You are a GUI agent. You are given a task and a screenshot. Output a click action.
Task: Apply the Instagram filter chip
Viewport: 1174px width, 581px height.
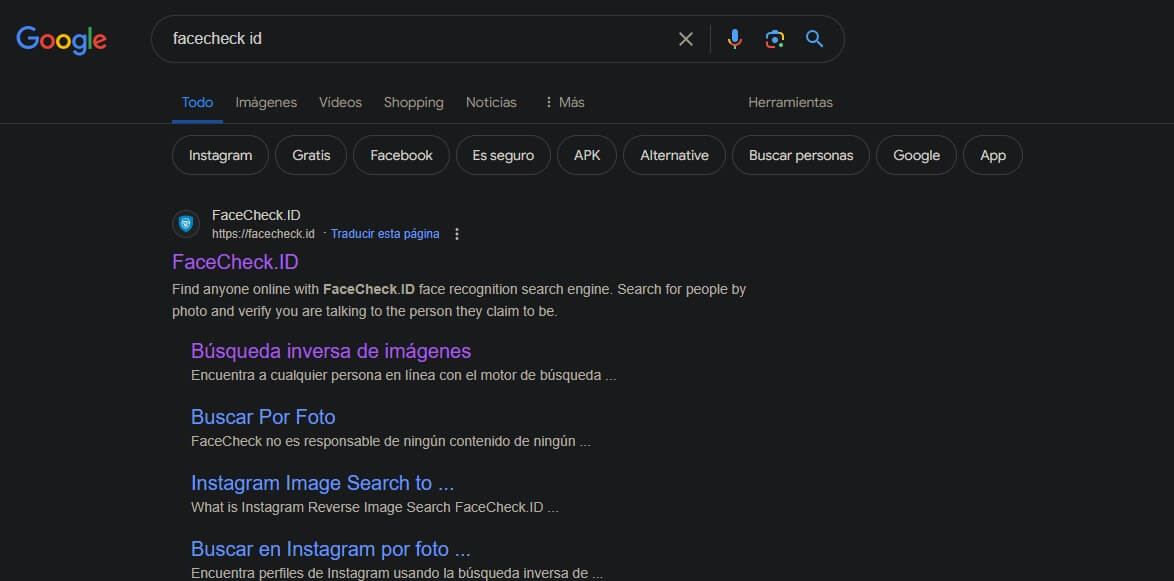point(220,155)
